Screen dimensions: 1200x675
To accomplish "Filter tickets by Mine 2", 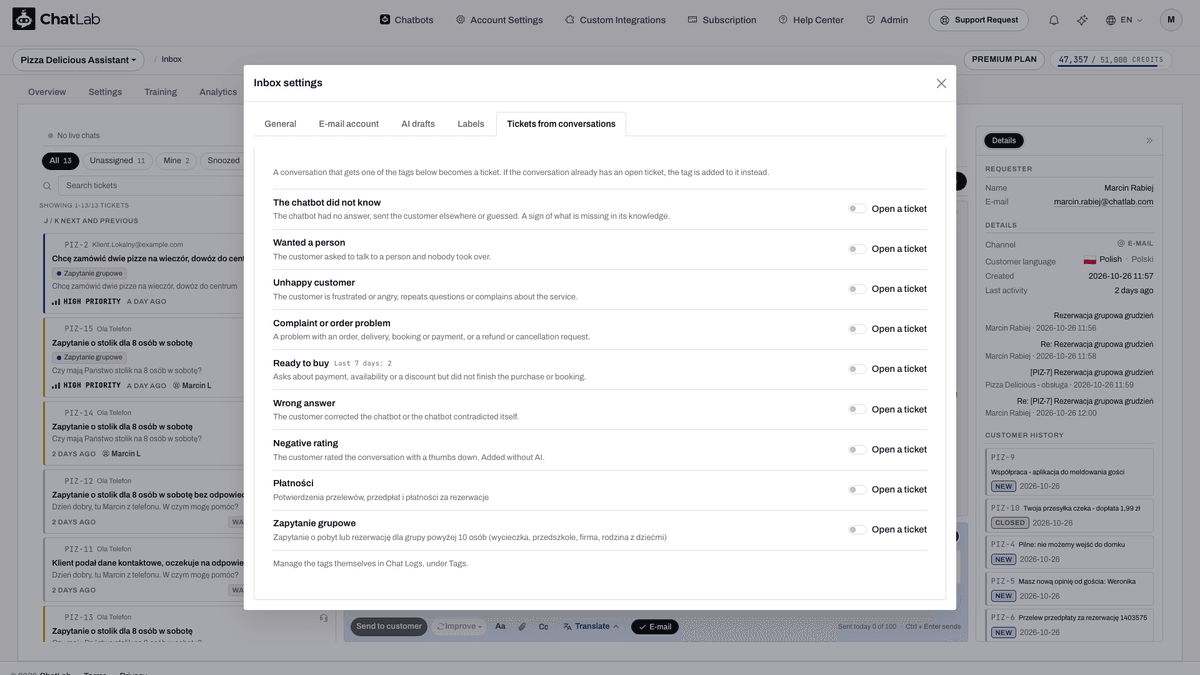I will (176, 160).
